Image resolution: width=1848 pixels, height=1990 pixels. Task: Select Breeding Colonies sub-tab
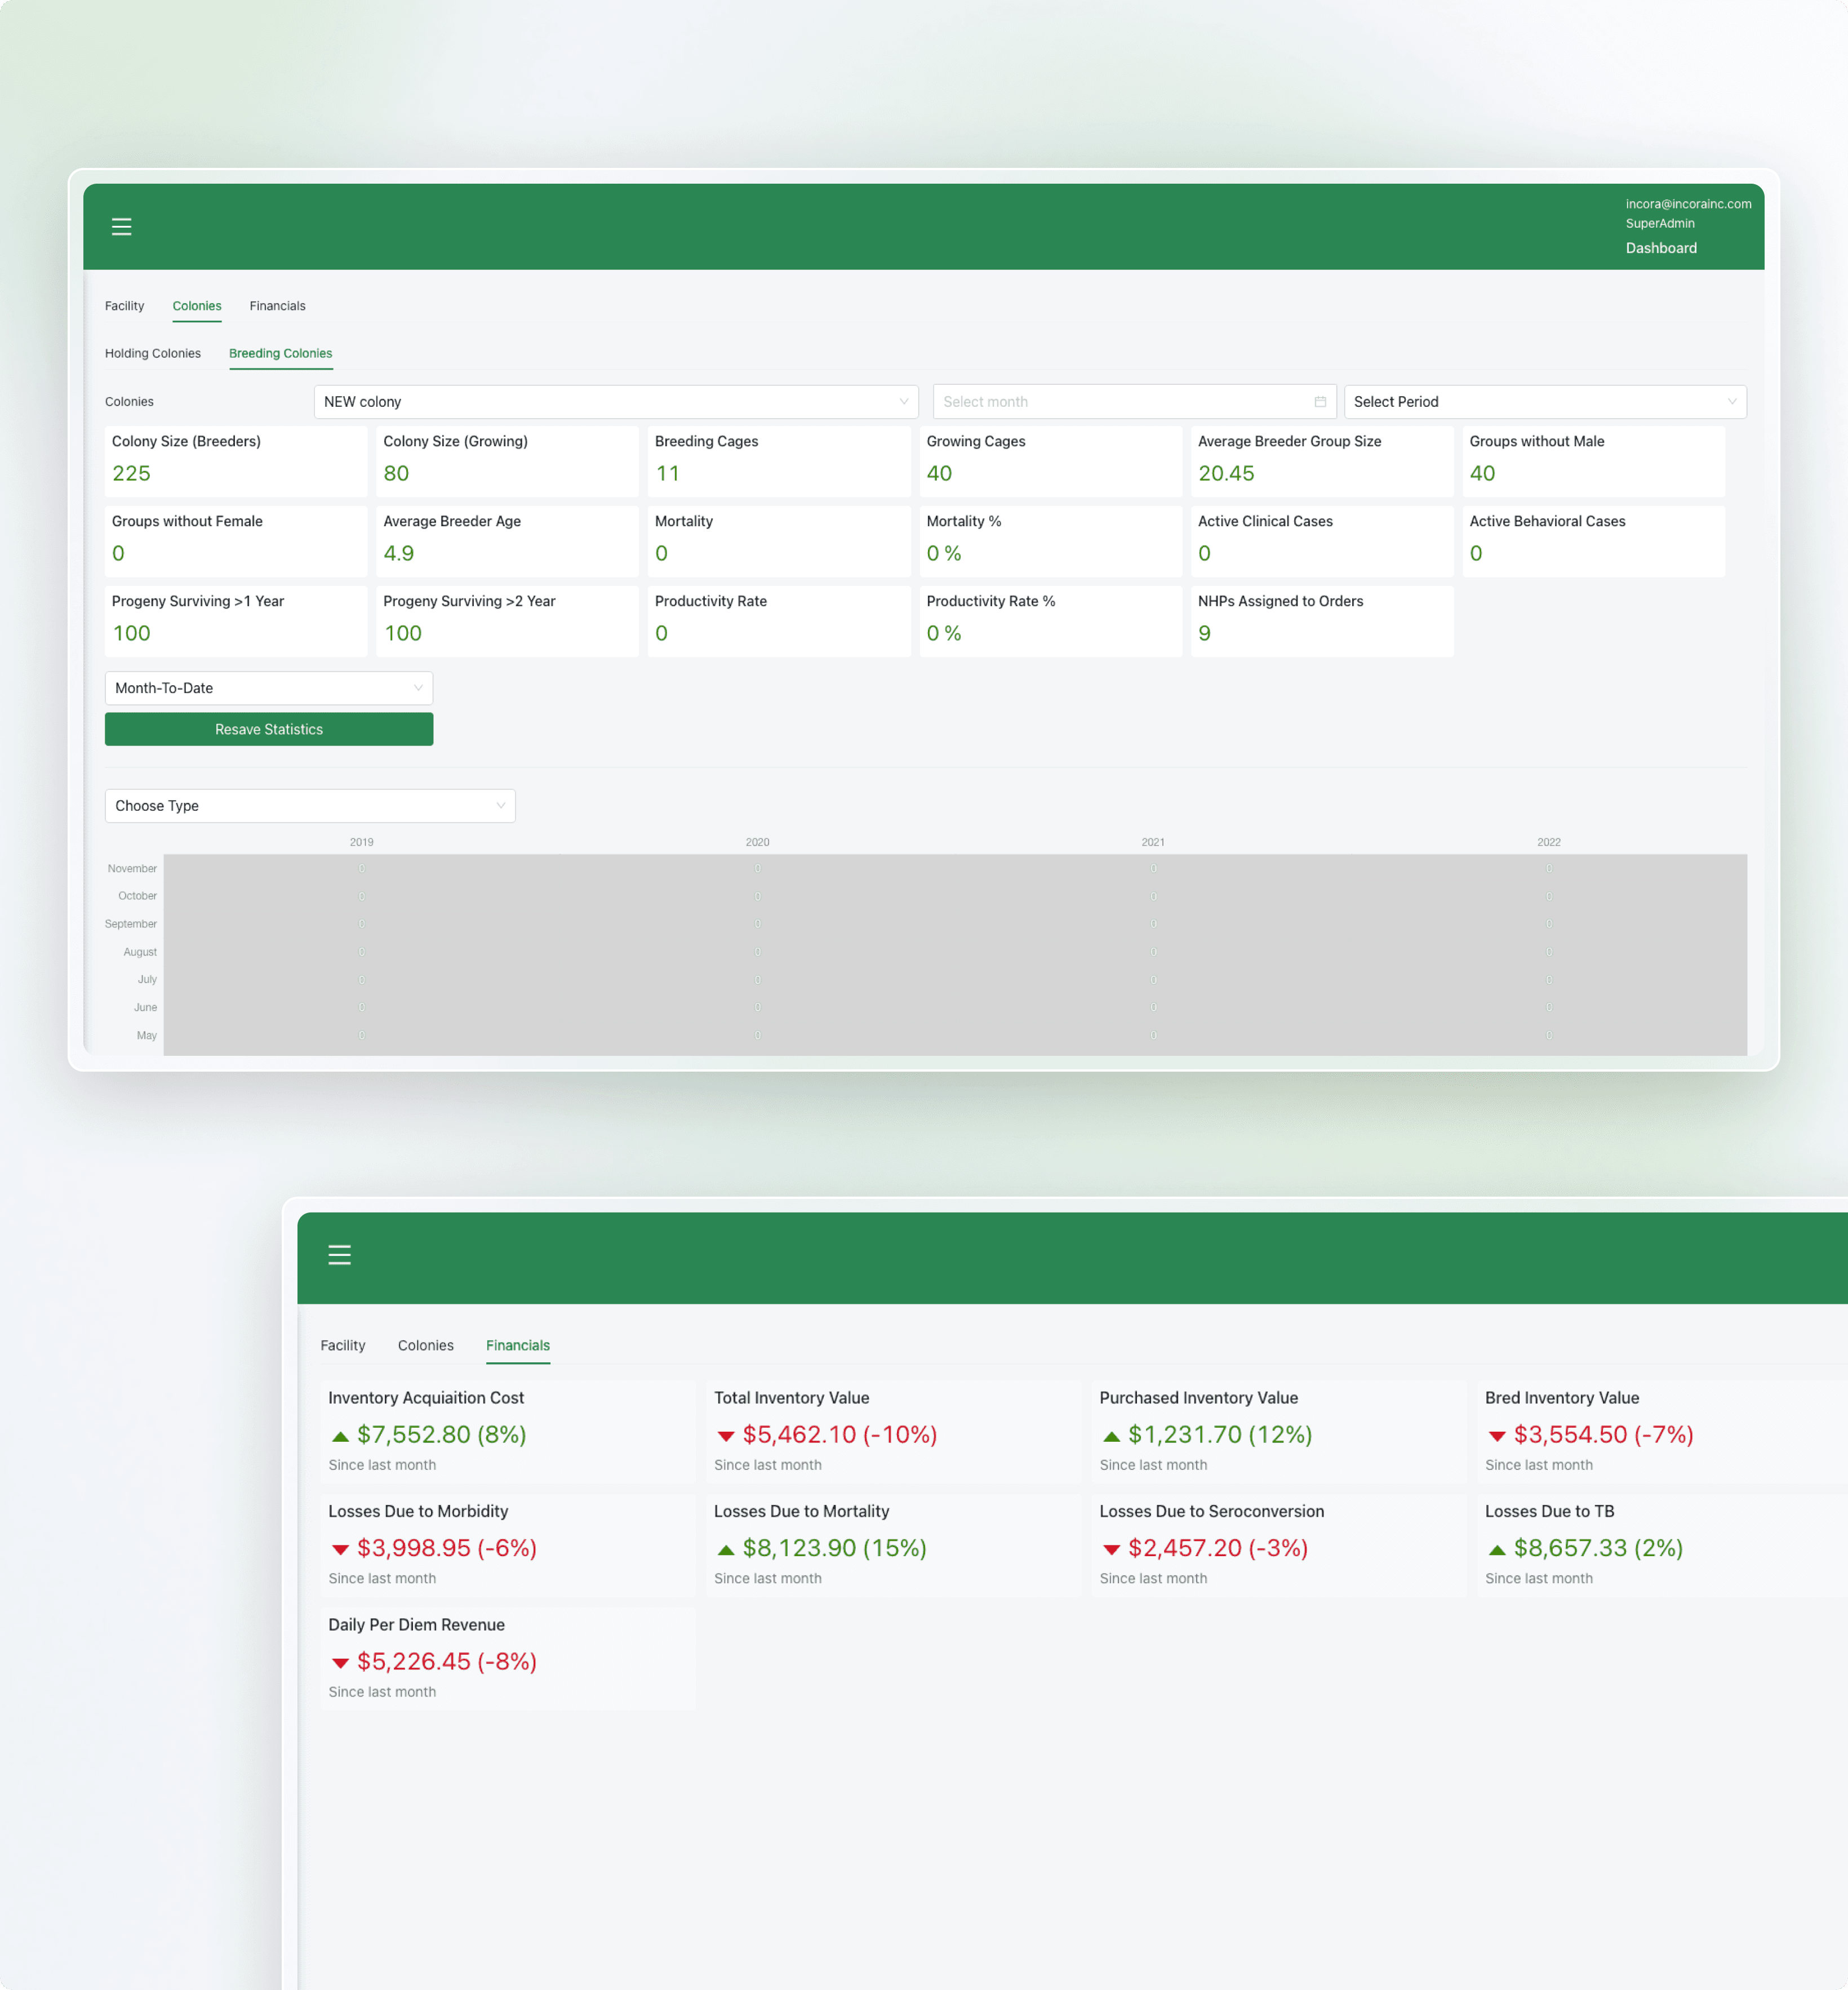[281, 353]
